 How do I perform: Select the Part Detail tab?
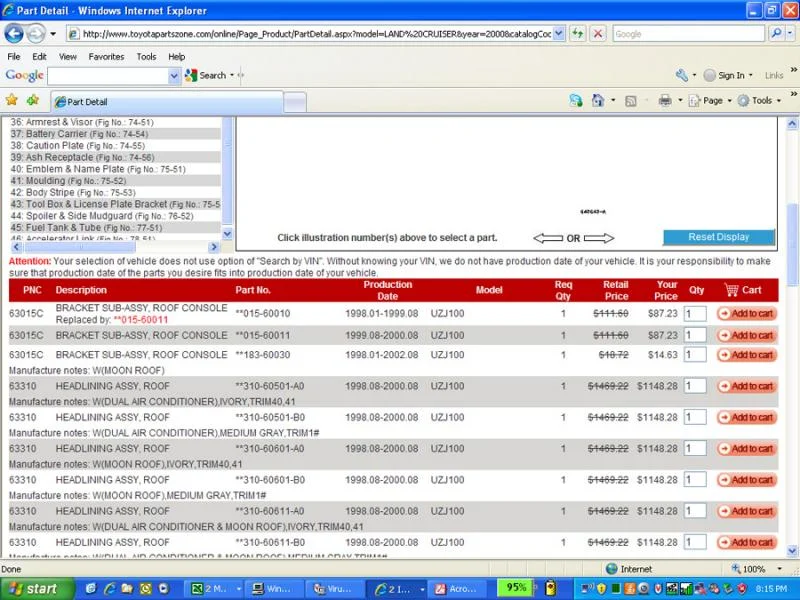[167, 102]
